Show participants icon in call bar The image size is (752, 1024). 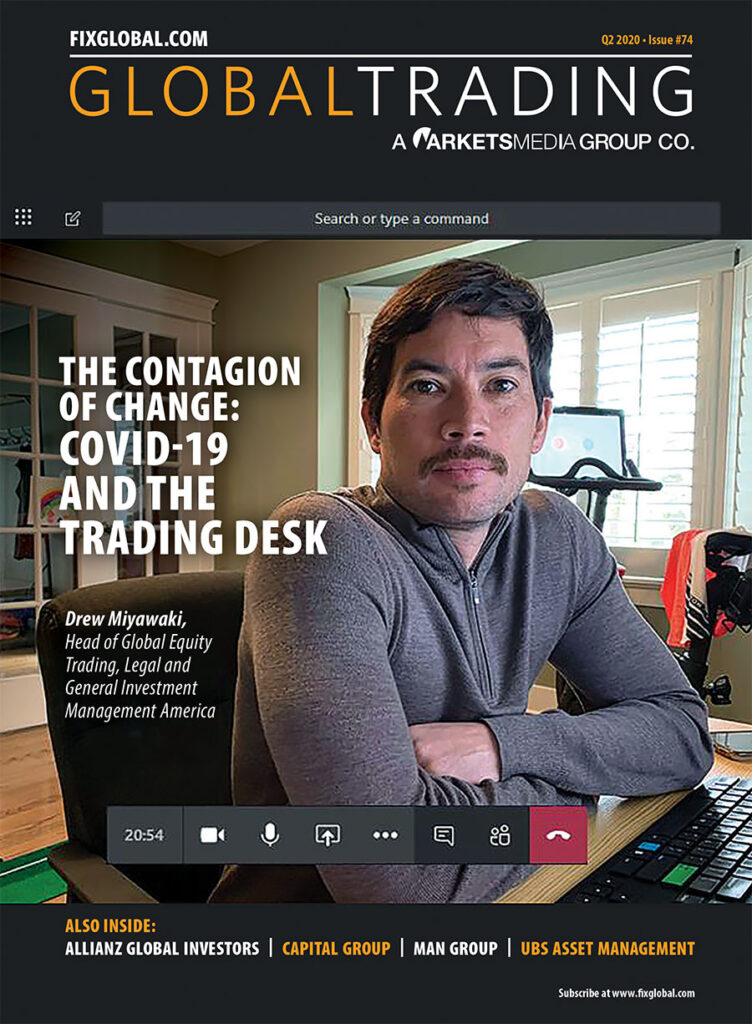[500, 835]
